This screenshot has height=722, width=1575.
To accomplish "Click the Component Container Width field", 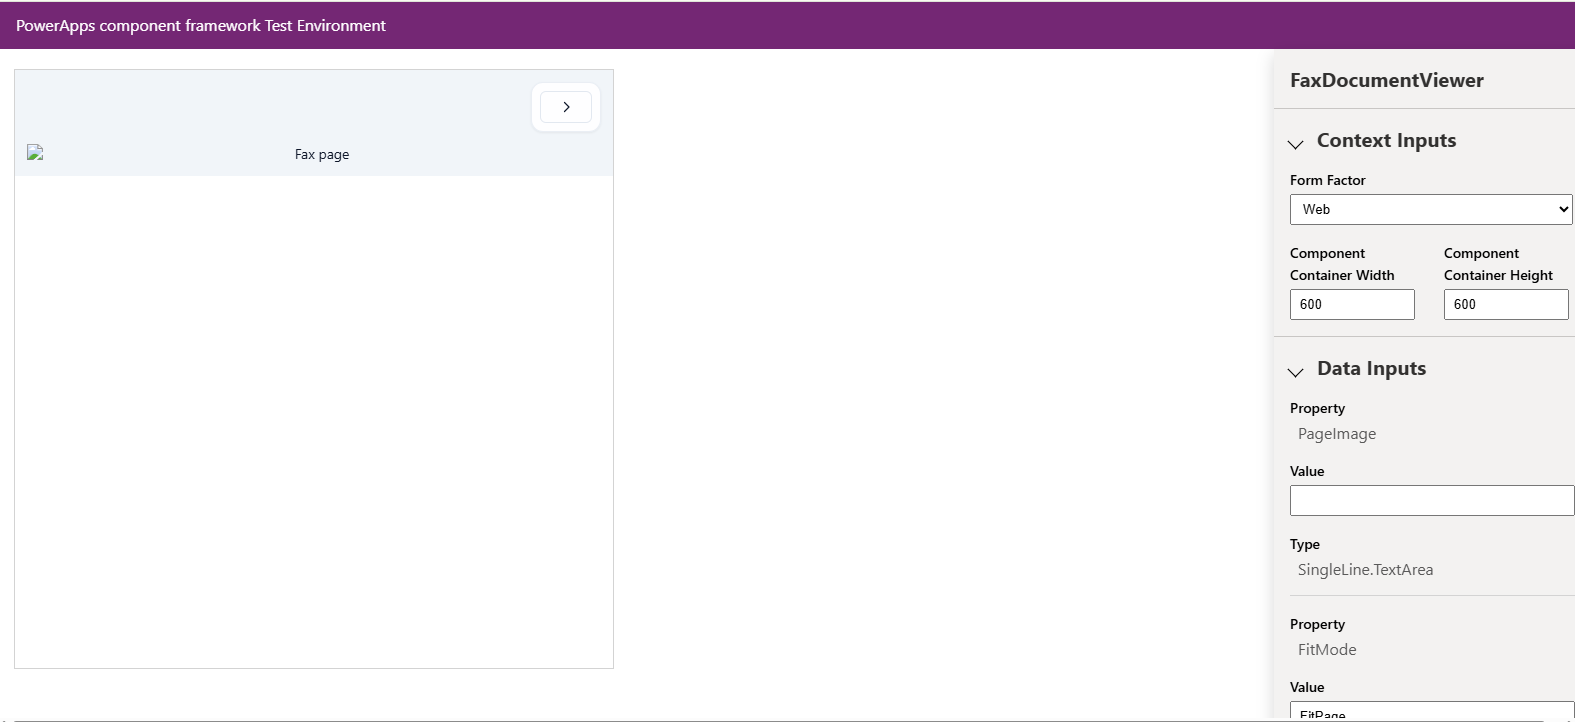I will (1352, 304).
